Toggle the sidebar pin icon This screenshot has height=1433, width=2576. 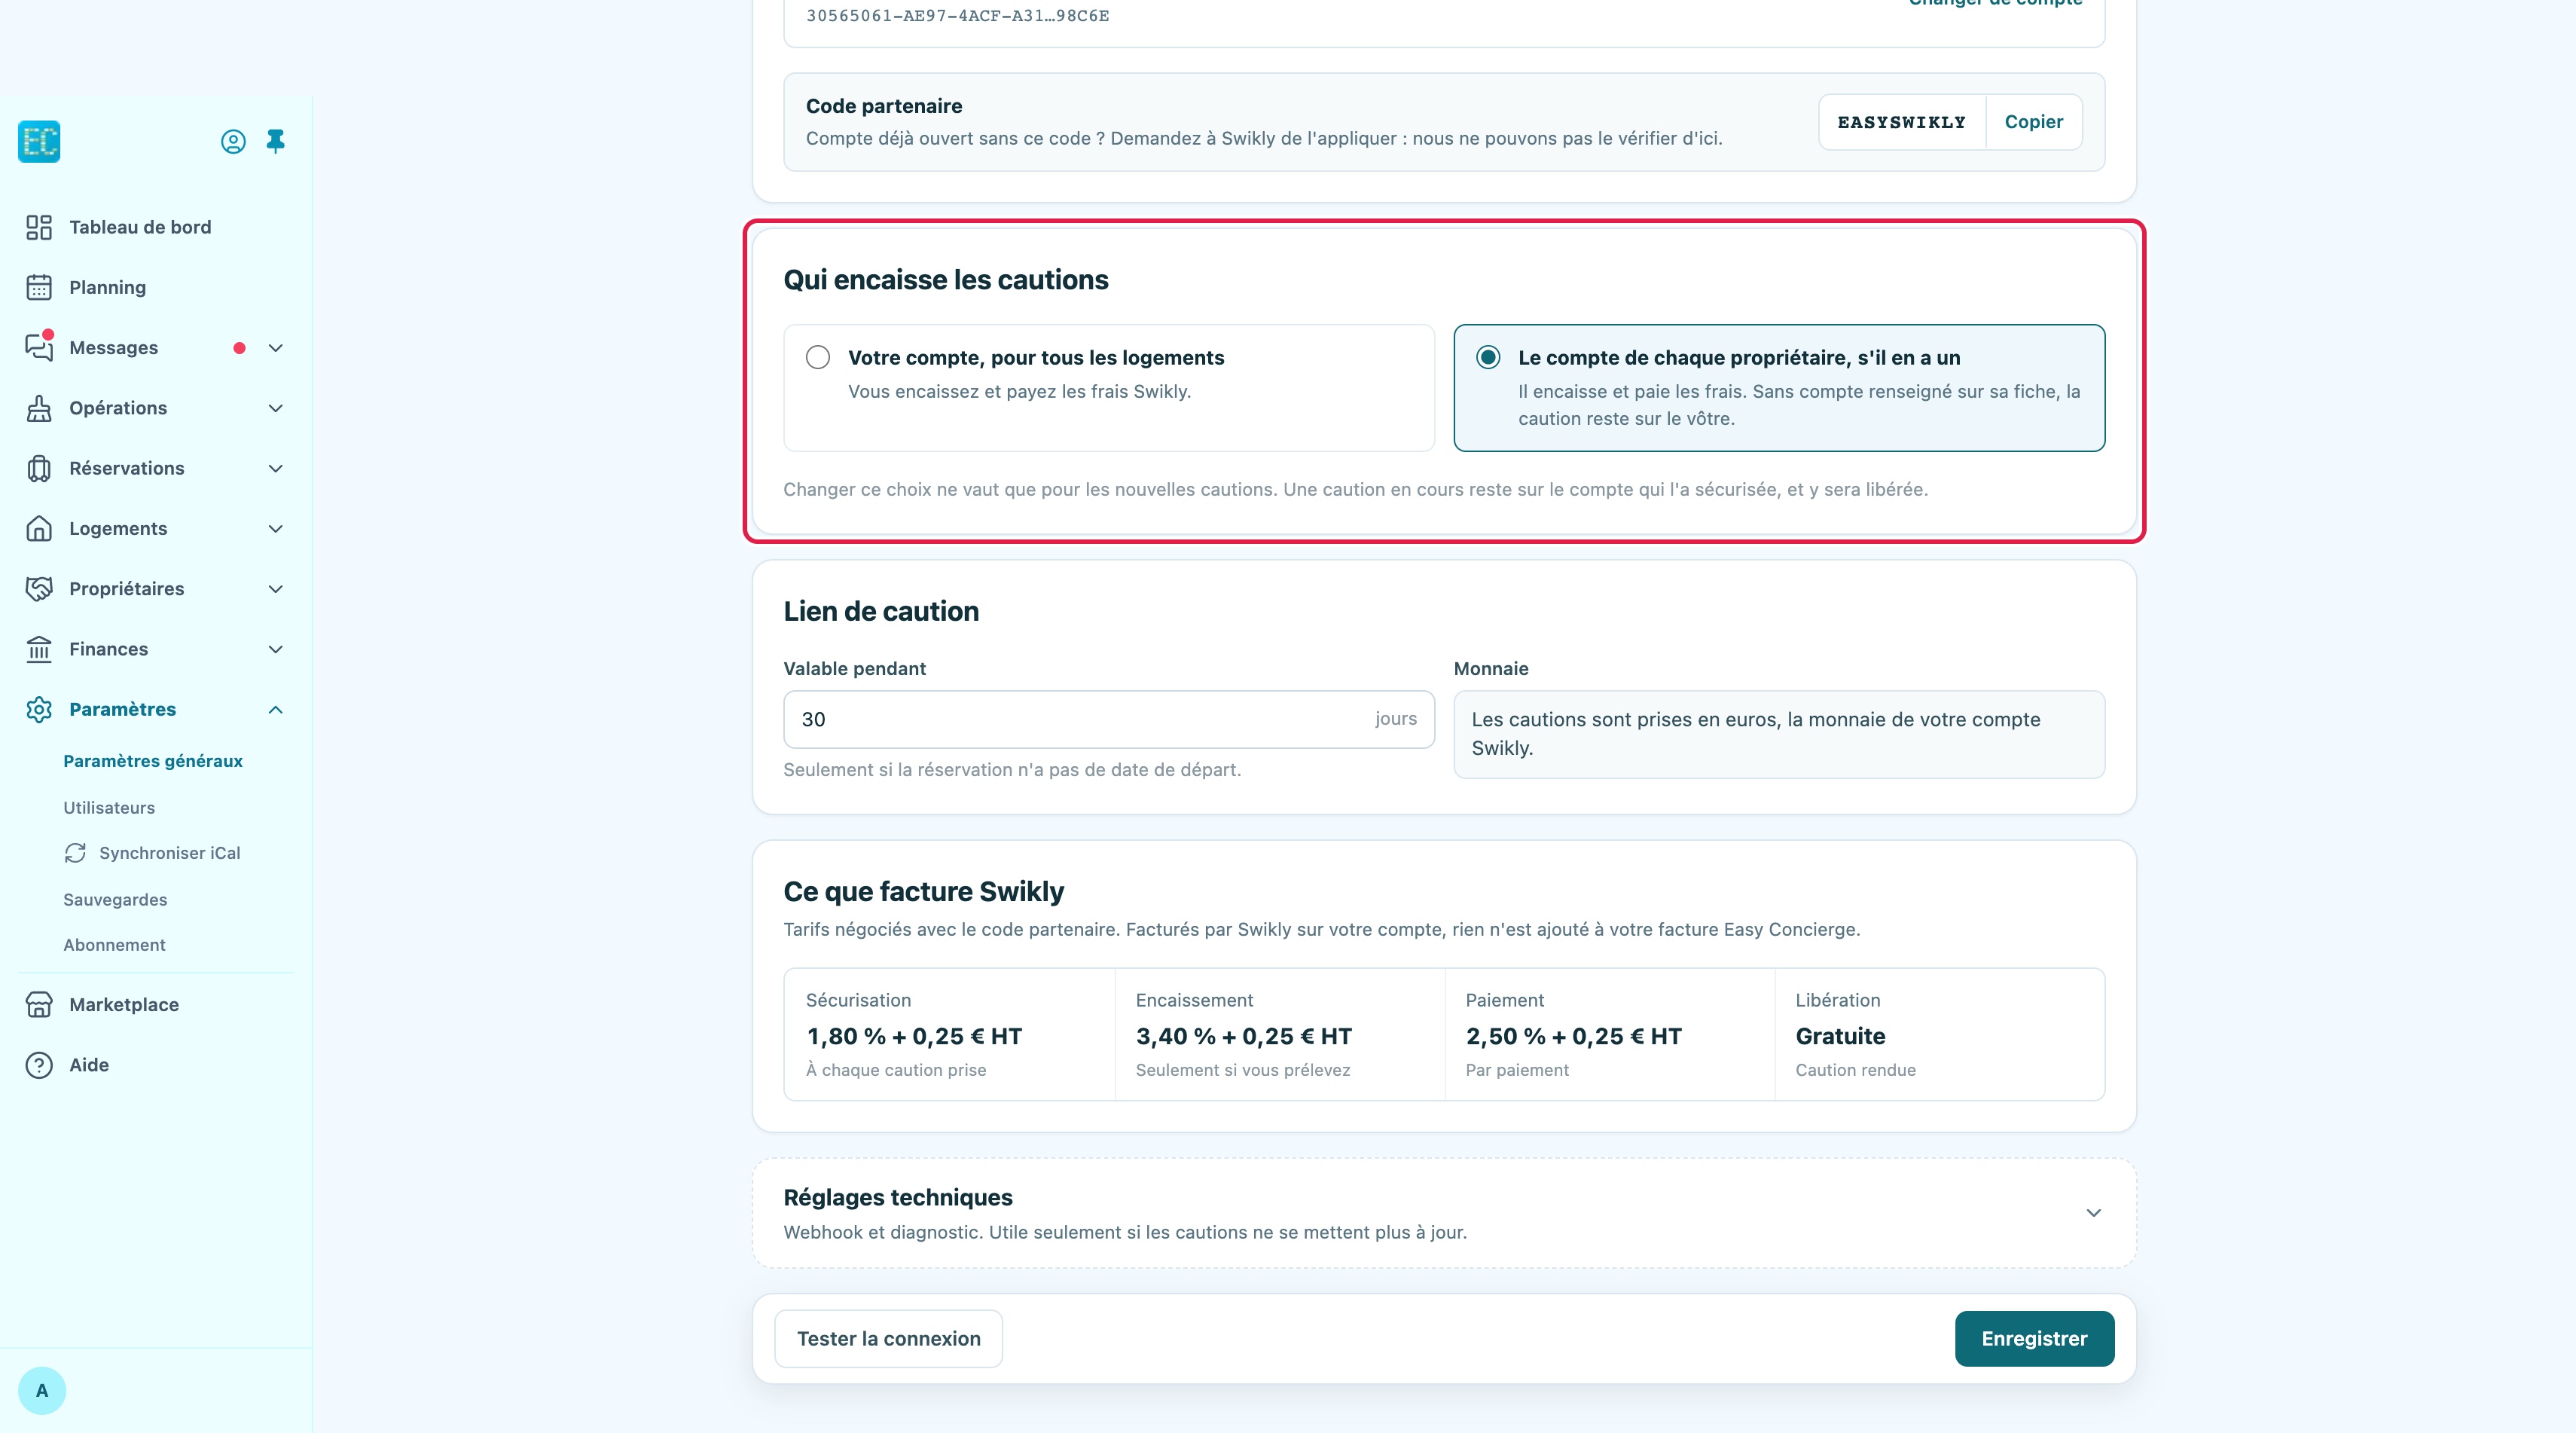276,141
